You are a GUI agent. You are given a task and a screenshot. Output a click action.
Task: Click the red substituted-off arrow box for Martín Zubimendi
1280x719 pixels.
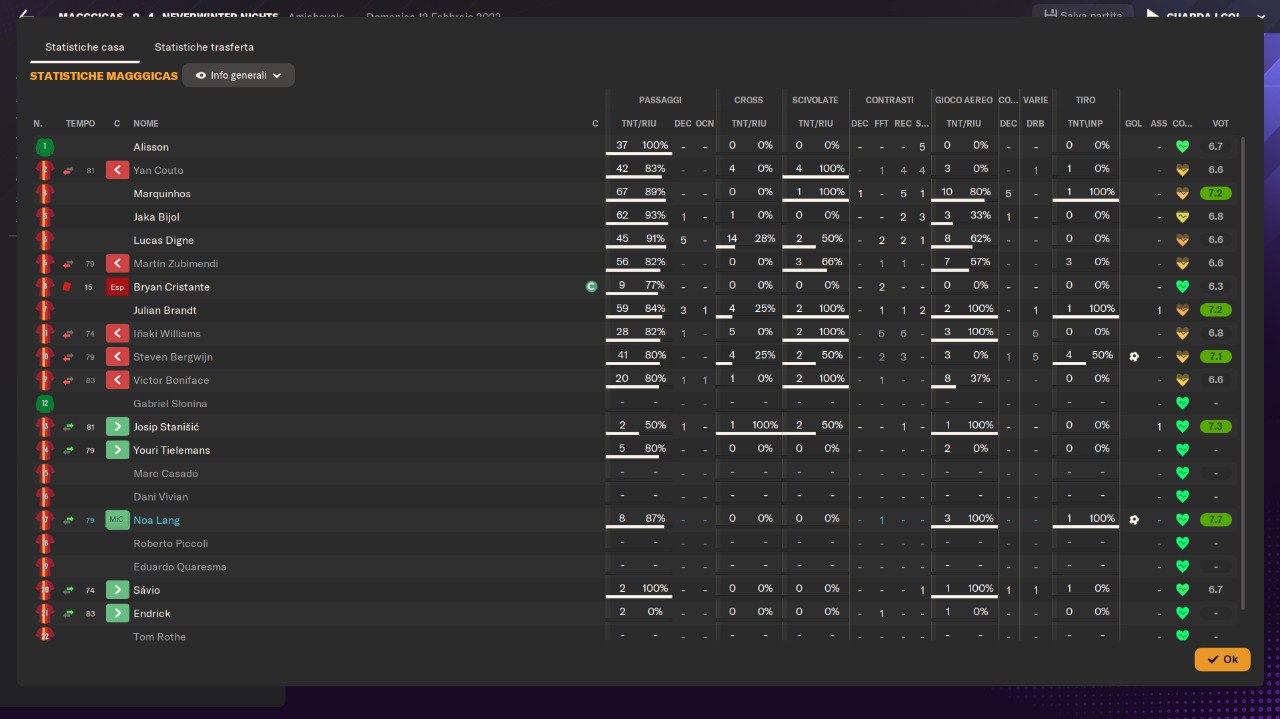117,264
